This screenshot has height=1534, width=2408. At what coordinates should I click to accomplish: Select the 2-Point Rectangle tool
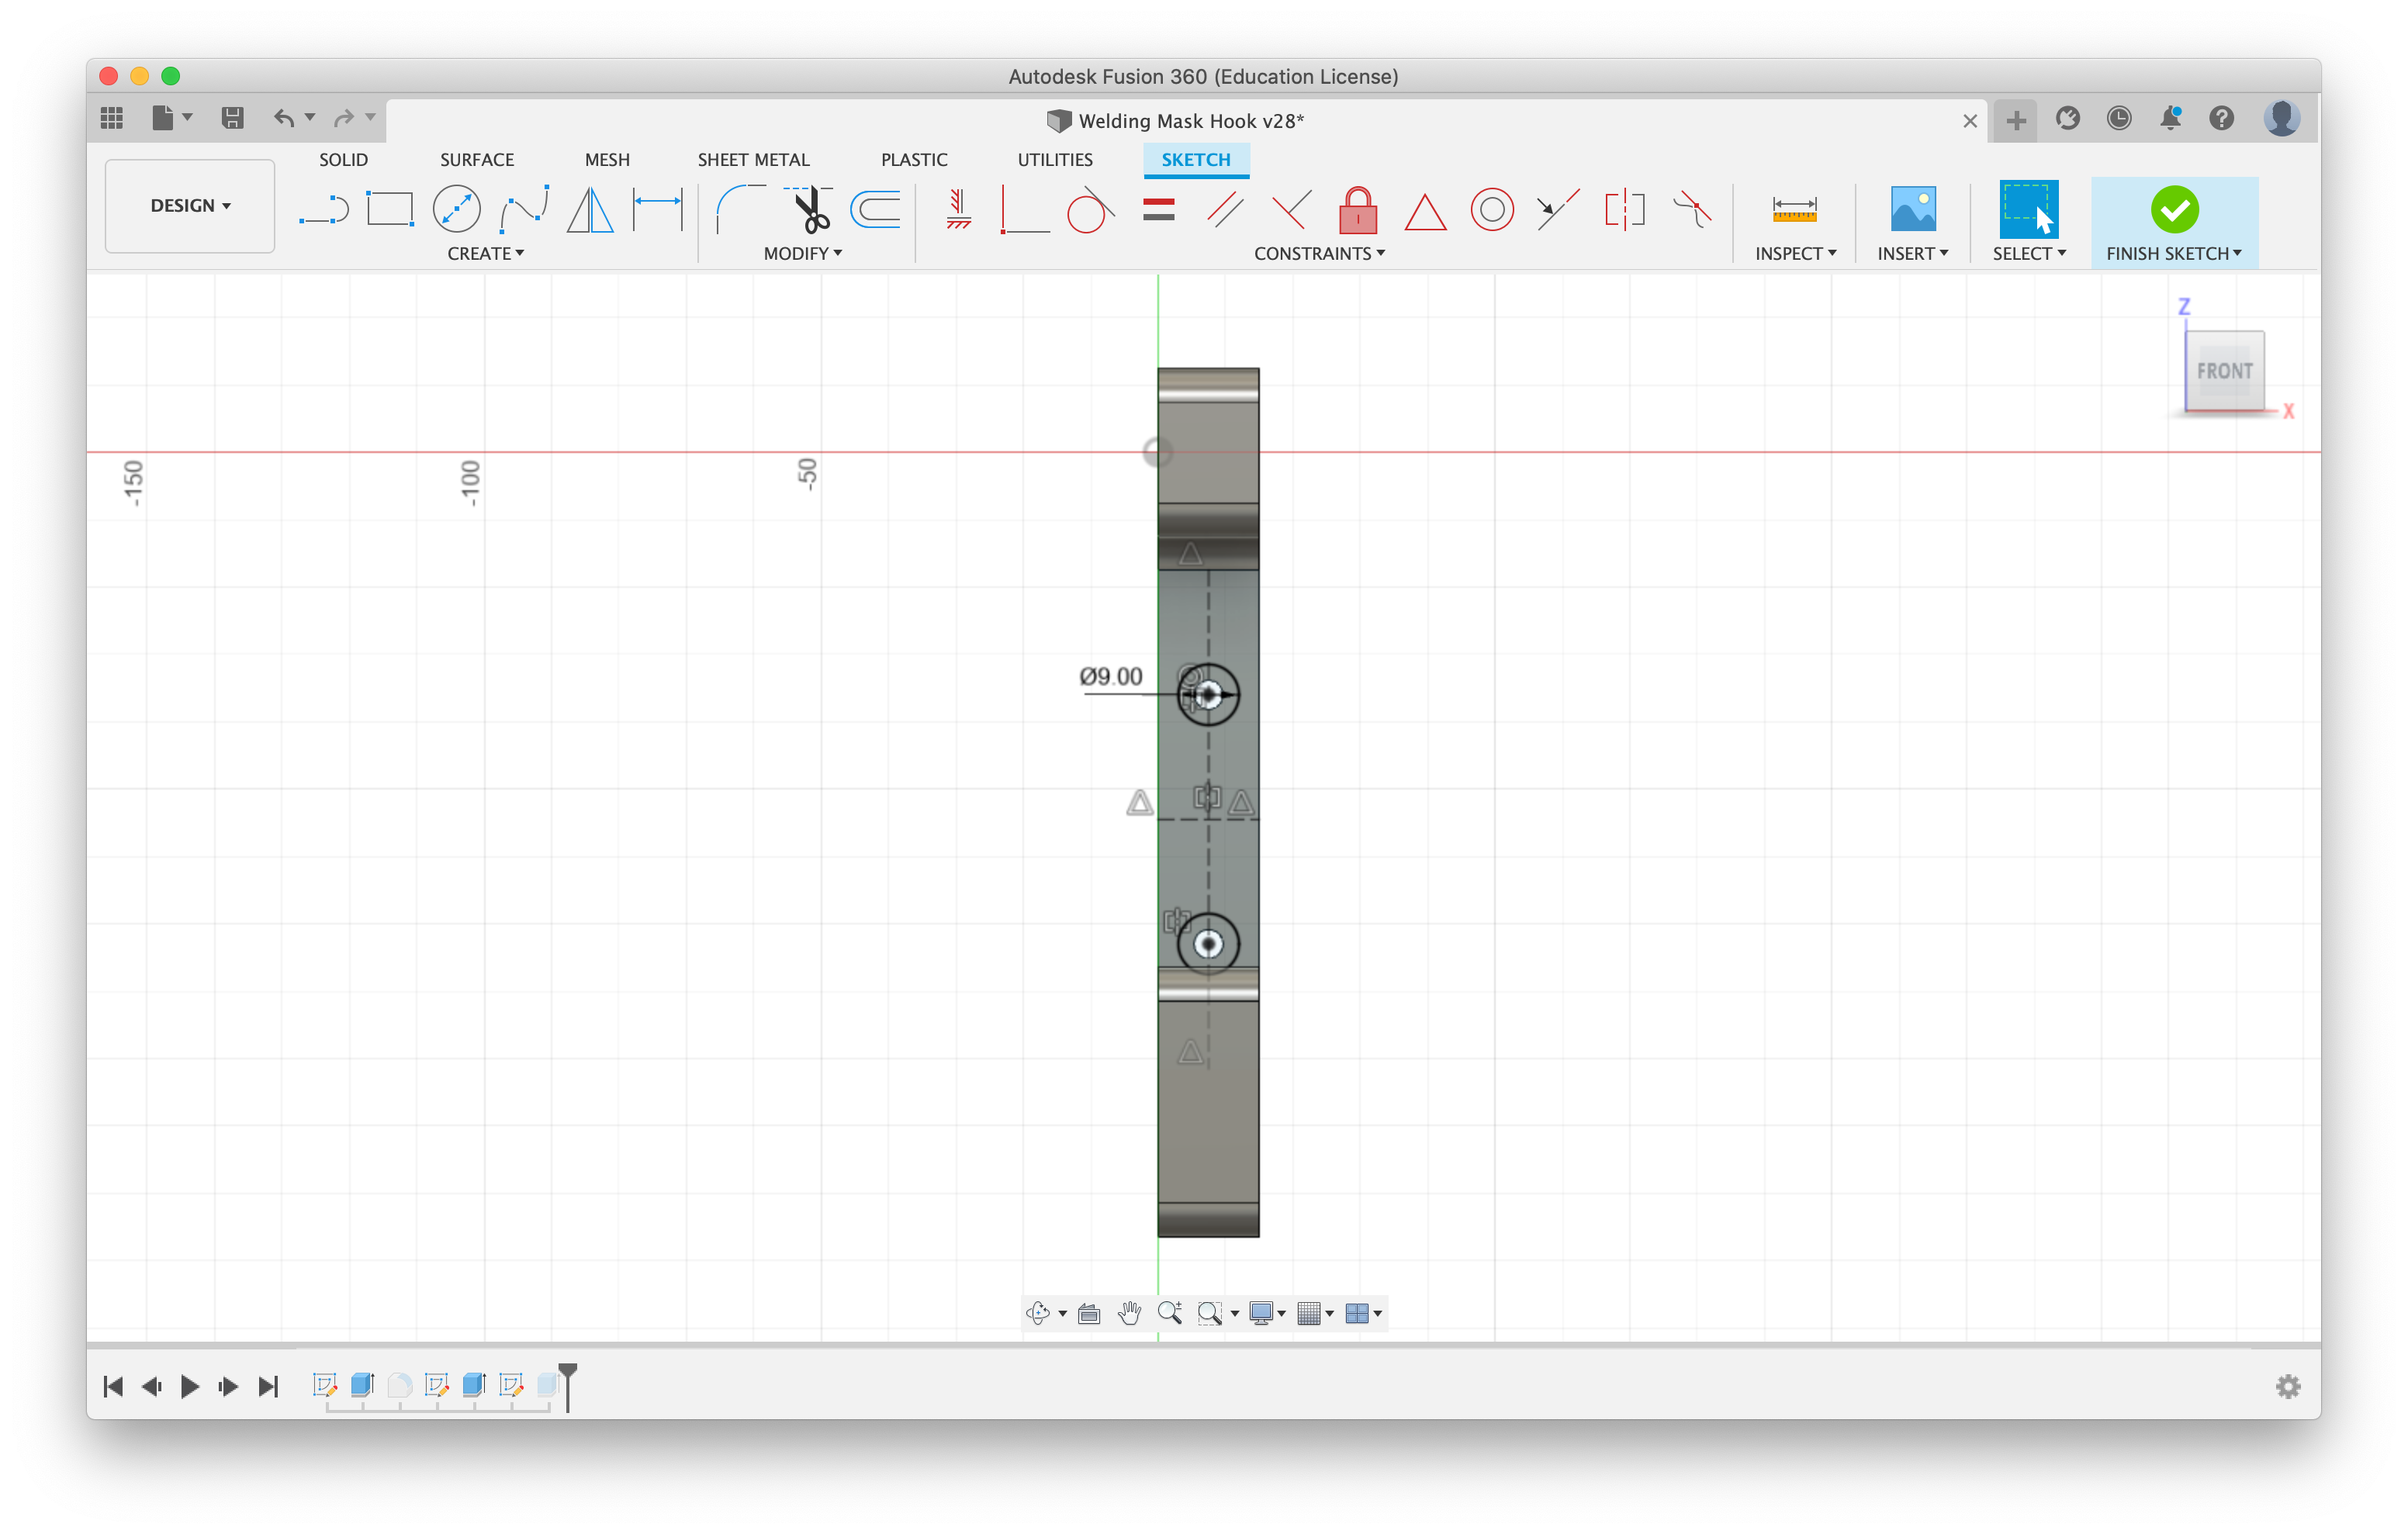[x=389, y=208]
